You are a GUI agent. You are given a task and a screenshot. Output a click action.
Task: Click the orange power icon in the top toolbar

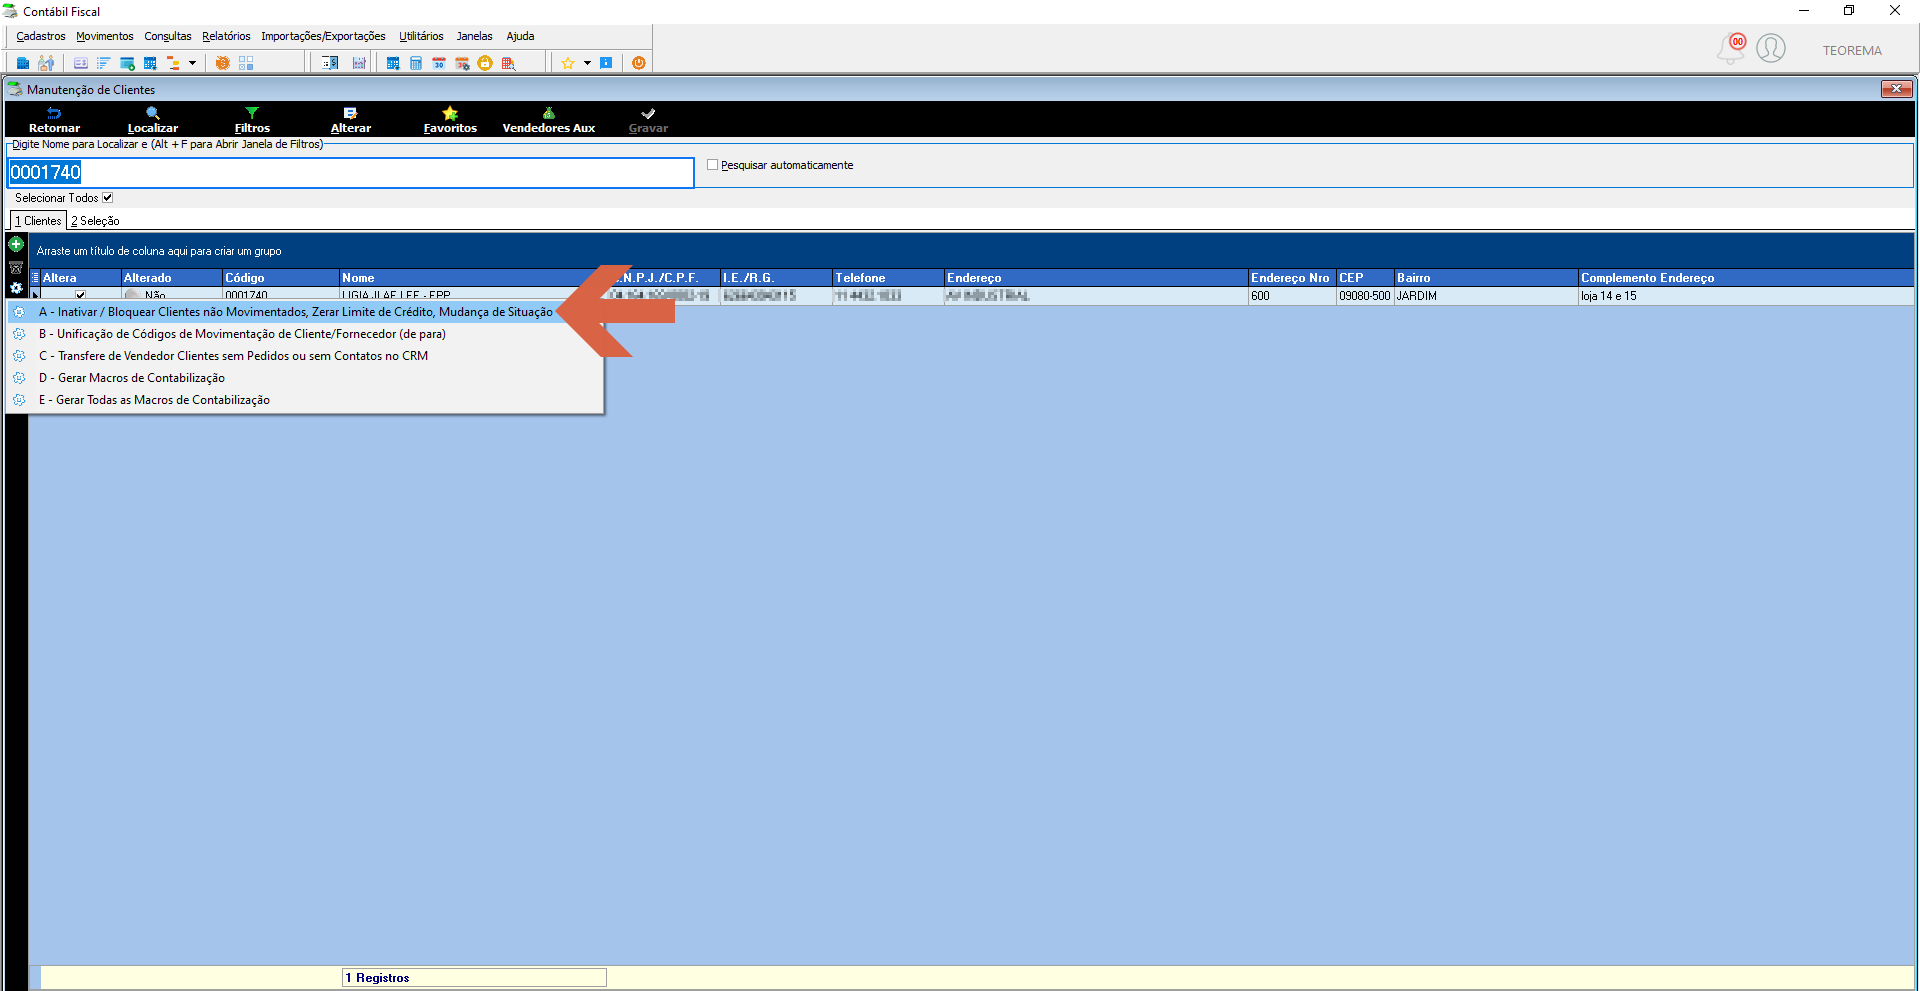[x=639, y=63]
